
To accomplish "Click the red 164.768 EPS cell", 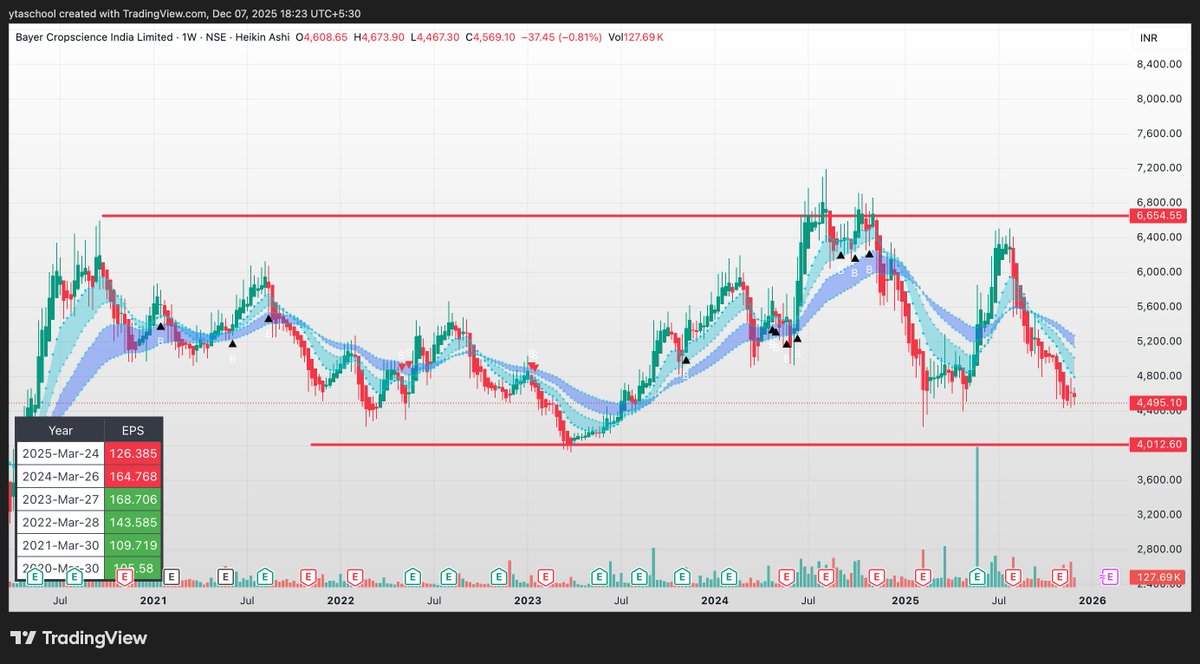I will [133, 475].
